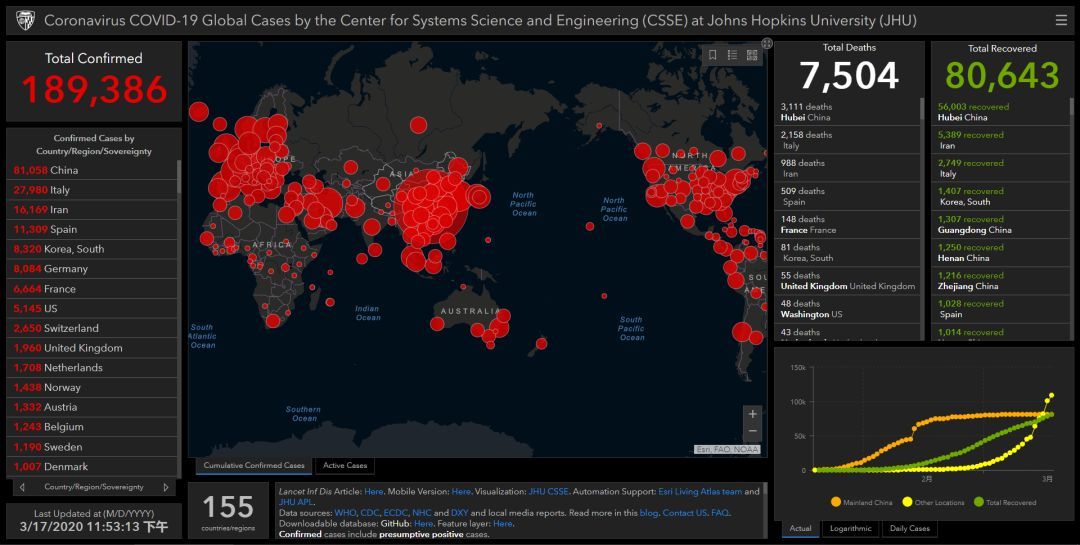Select Belgium row in confirmed list
The height and width of the screenshot is (545, 1080).
tap(94, 427)
